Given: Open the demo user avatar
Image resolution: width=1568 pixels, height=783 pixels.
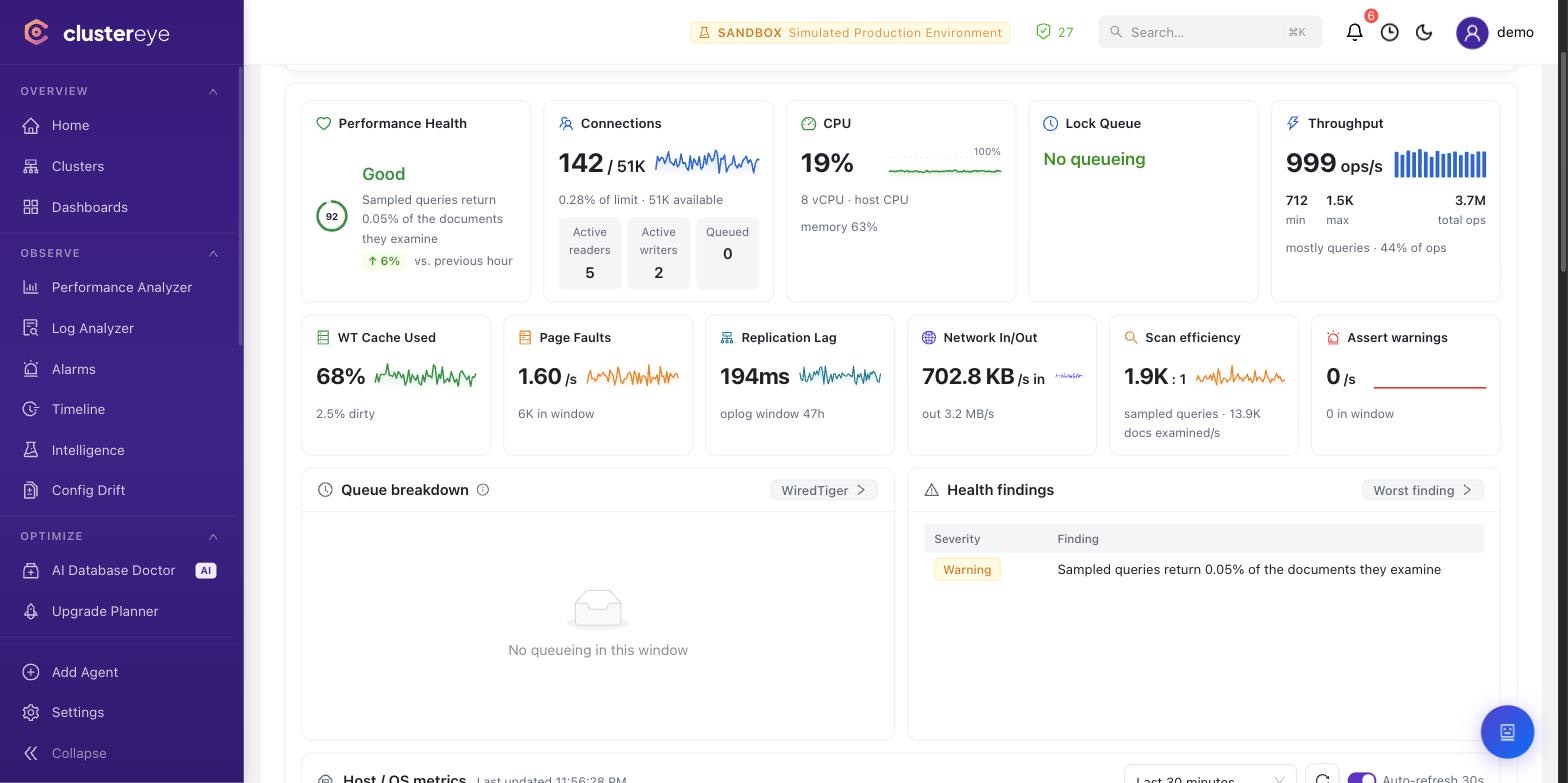Looking at the screenshot, I should coord(1472,32).
